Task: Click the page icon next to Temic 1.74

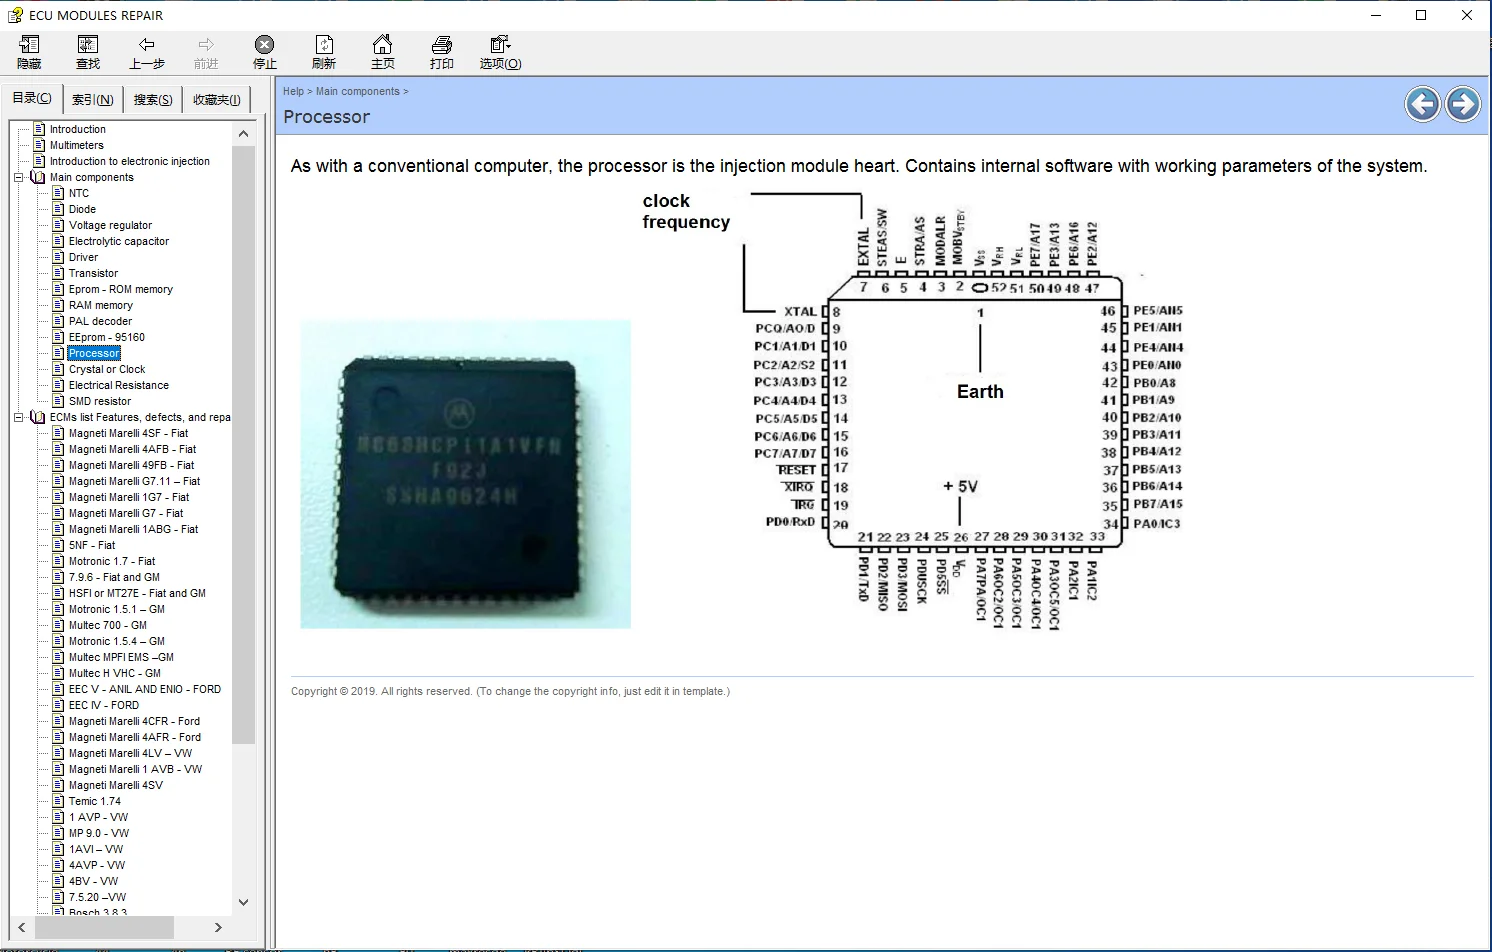Action: point(58,801)
